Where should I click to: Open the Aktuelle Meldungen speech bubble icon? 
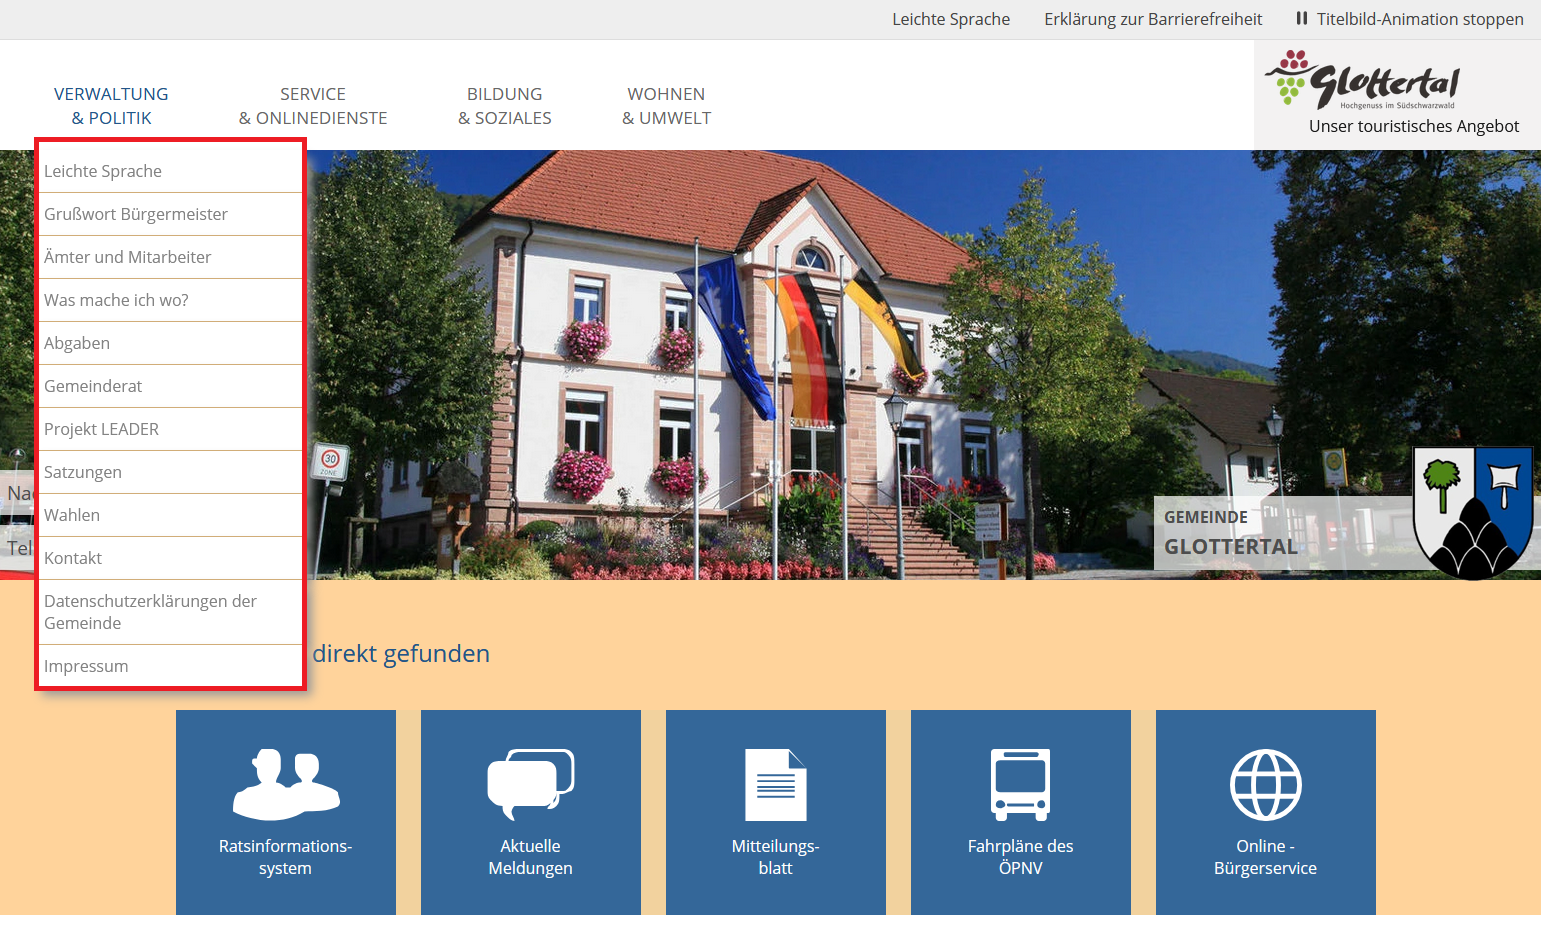coord(530,784)
